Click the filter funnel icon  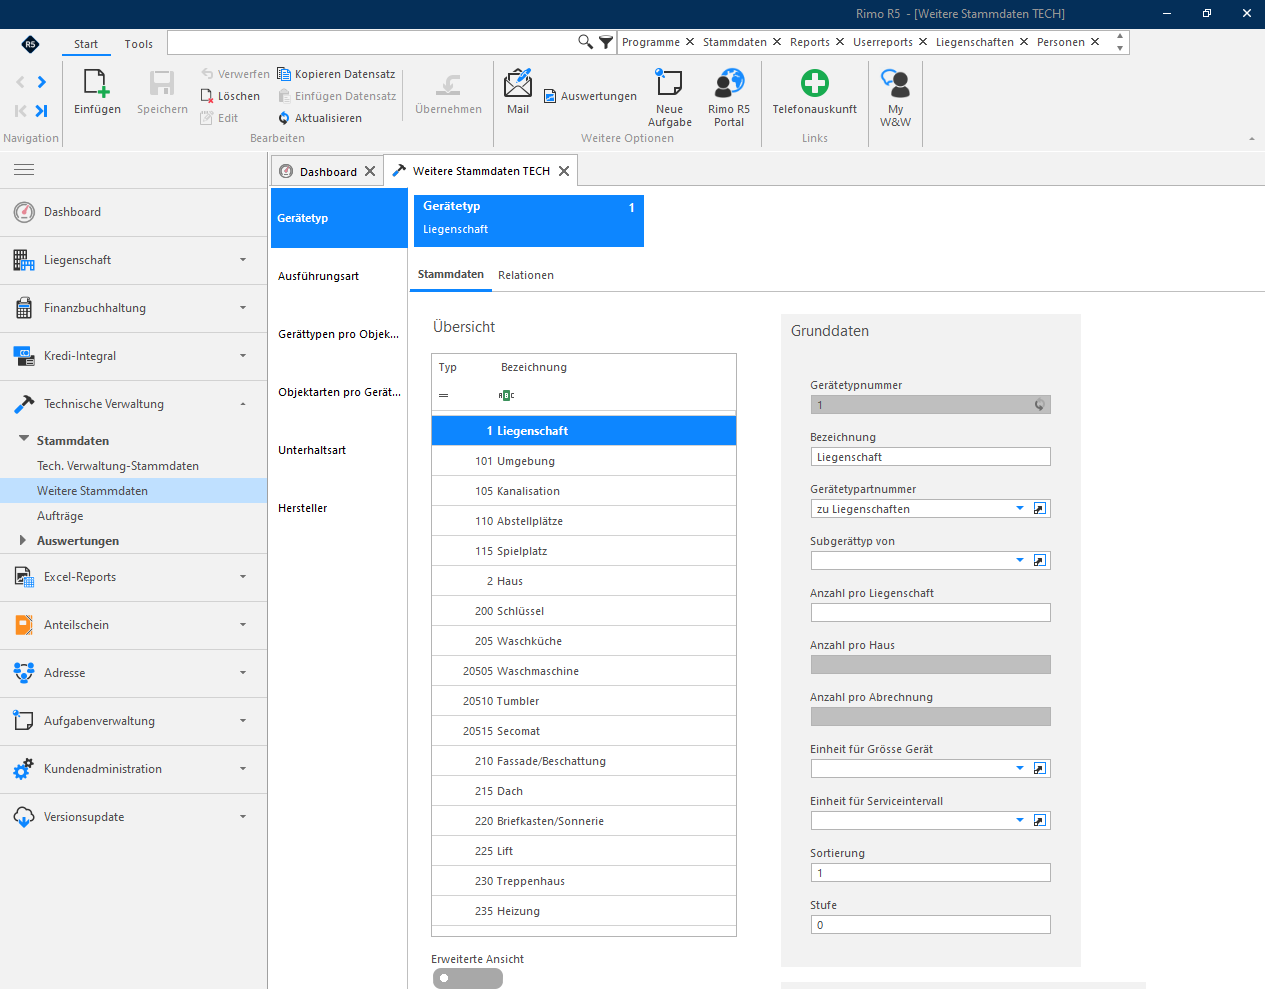point(606,42)
